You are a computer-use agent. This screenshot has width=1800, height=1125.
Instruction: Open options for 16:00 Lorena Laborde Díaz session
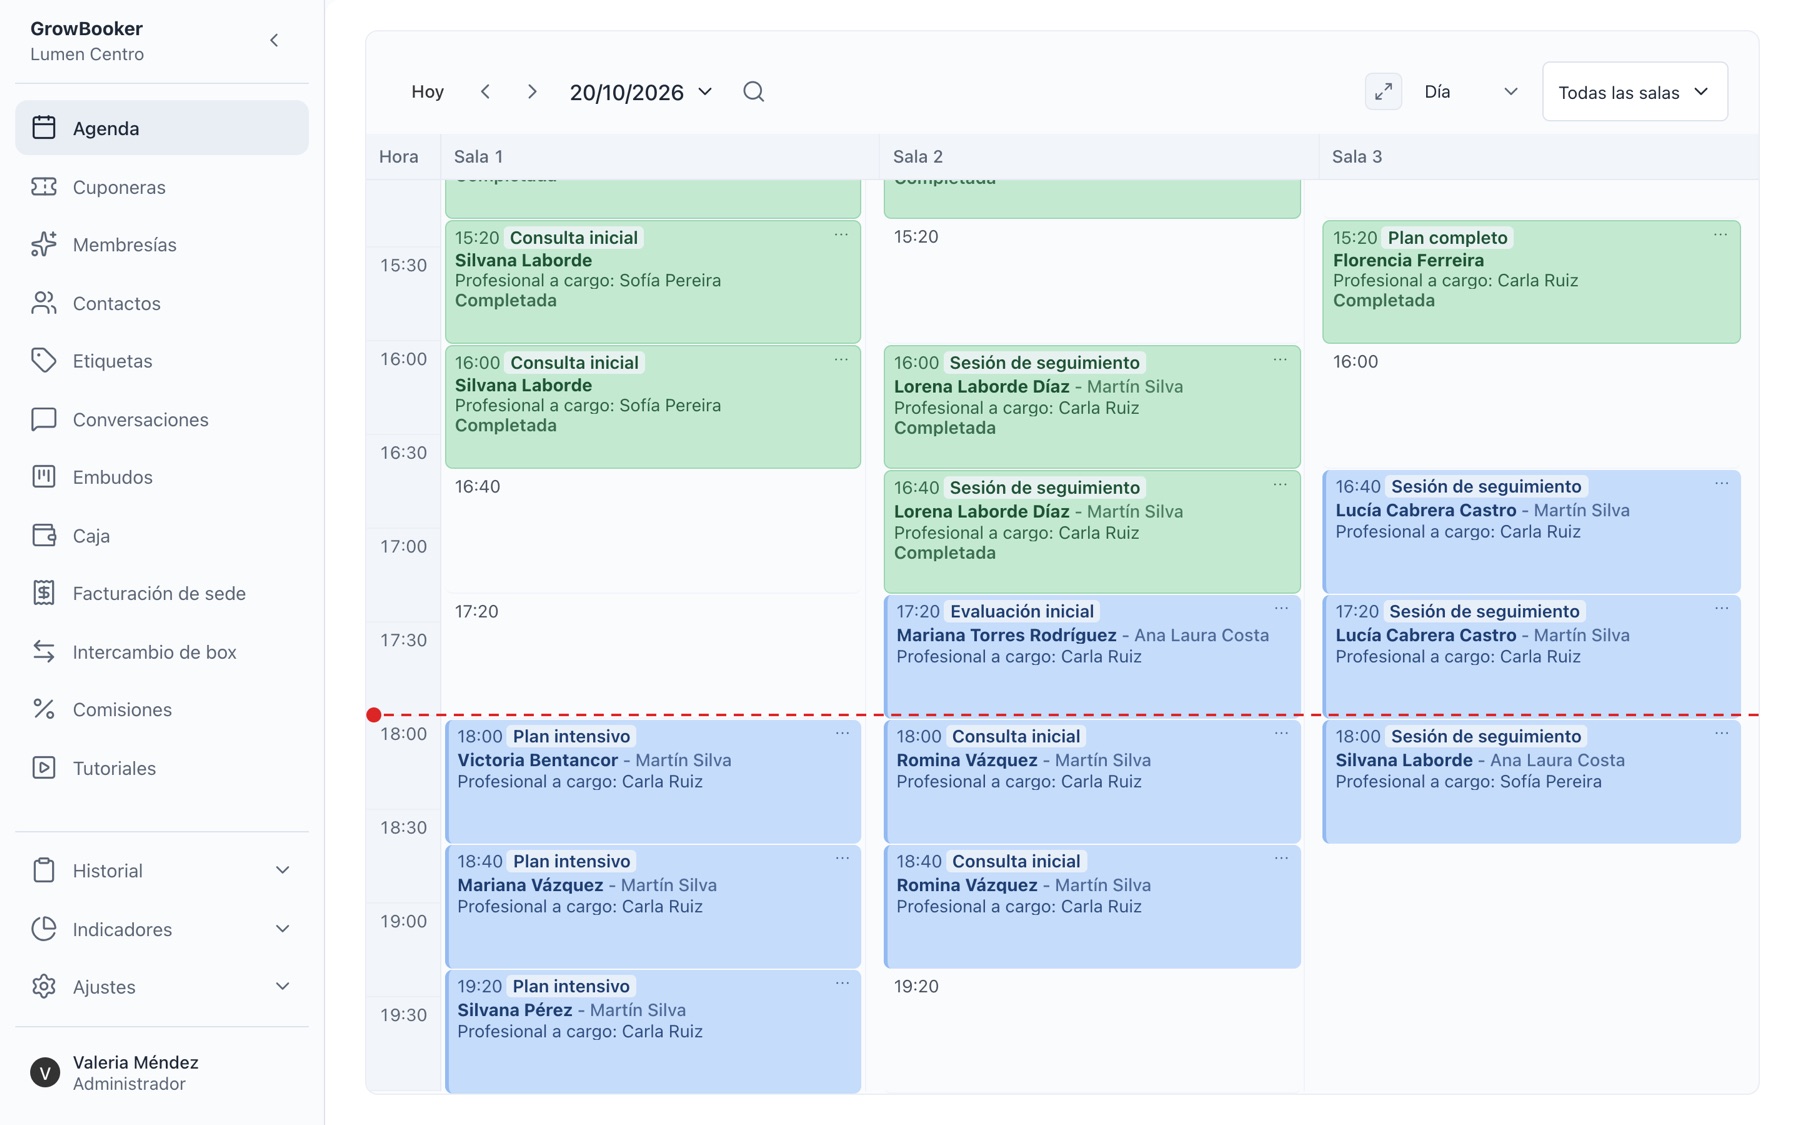(x=1280, y=361)
